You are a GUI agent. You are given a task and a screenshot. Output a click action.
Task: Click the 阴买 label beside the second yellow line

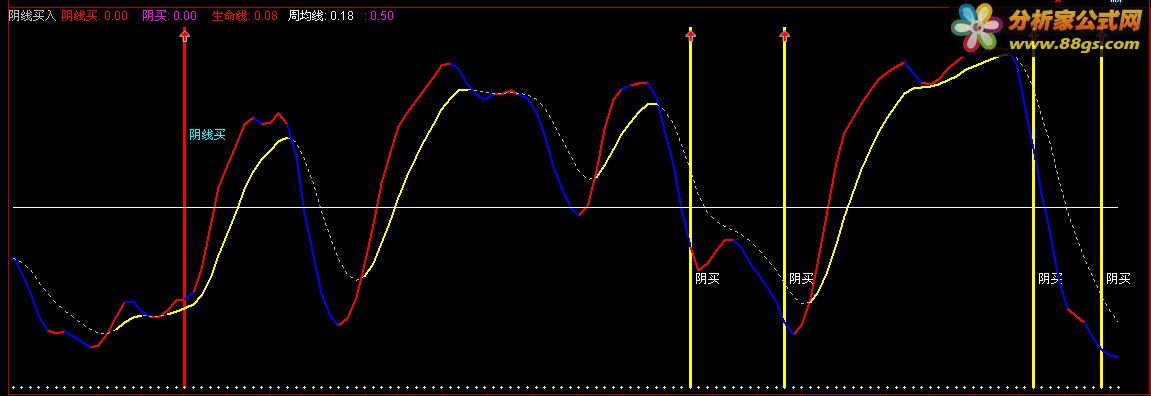(802, 279)
